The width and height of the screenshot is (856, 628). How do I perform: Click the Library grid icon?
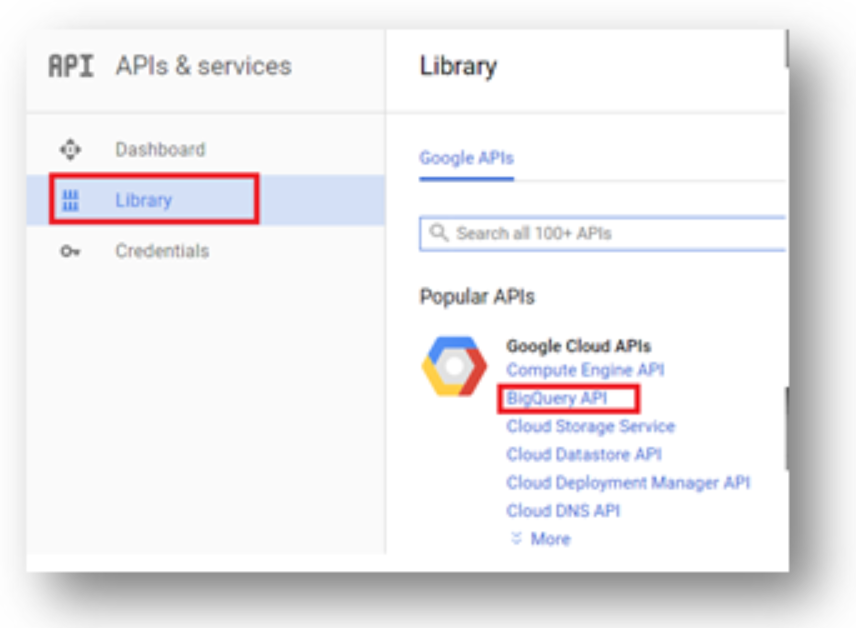[x=70, y=200]
